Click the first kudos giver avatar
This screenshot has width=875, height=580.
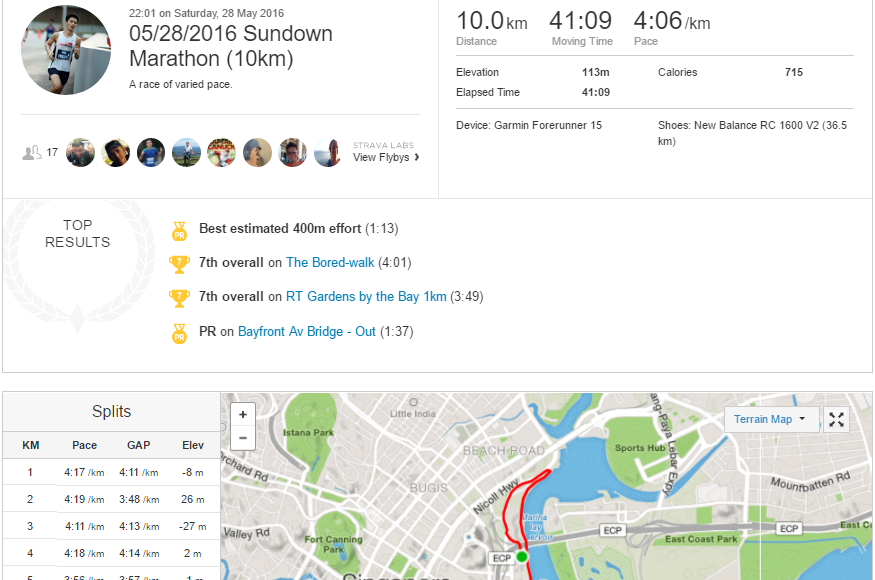pyautogui.click(x=80, y=152)
